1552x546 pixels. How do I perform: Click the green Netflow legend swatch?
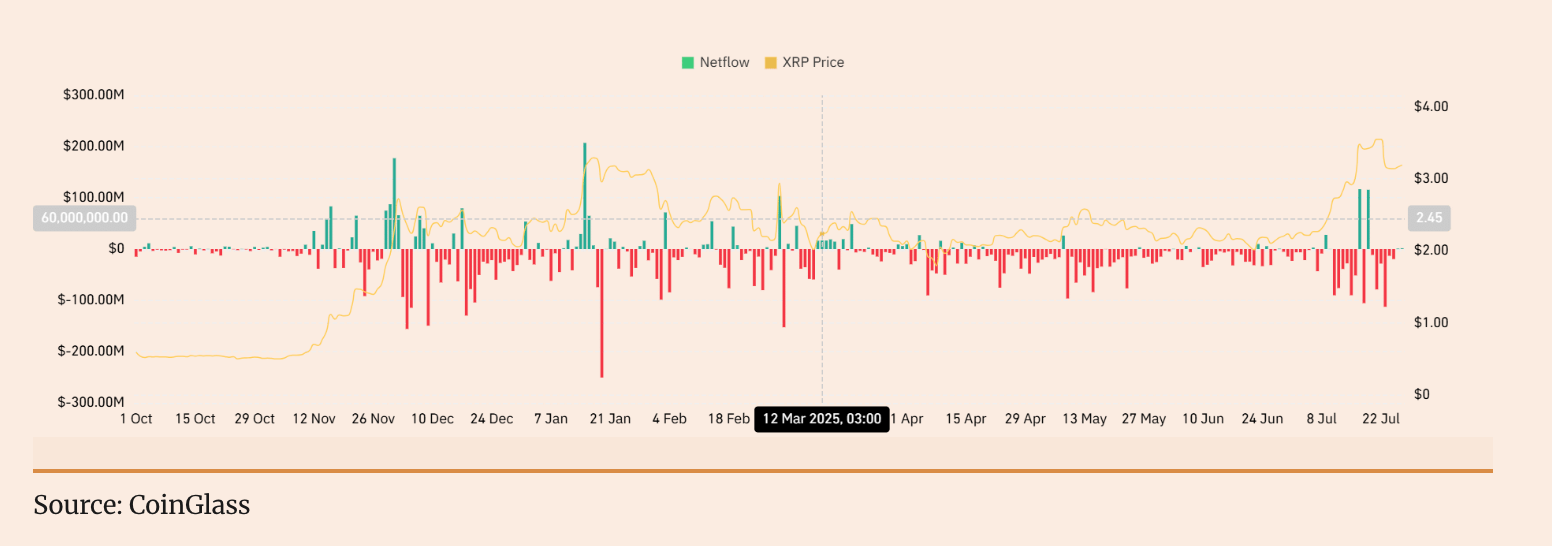[688, 62]
